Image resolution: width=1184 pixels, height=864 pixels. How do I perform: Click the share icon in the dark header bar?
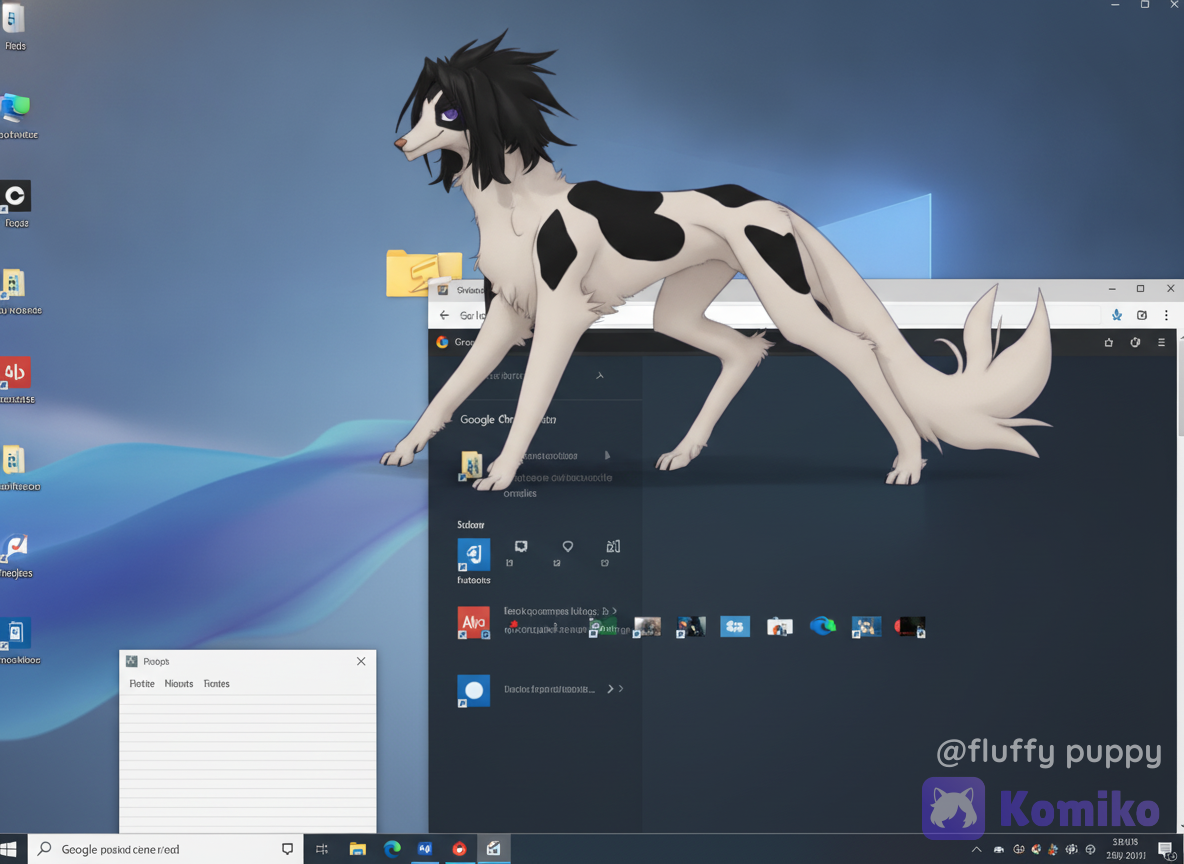point(1108,342)
